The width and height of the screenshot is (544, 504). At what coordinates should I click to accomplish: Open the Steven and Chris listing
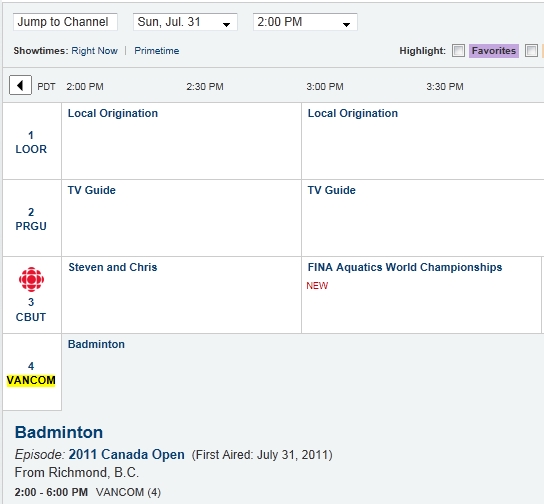pos(113,267)
